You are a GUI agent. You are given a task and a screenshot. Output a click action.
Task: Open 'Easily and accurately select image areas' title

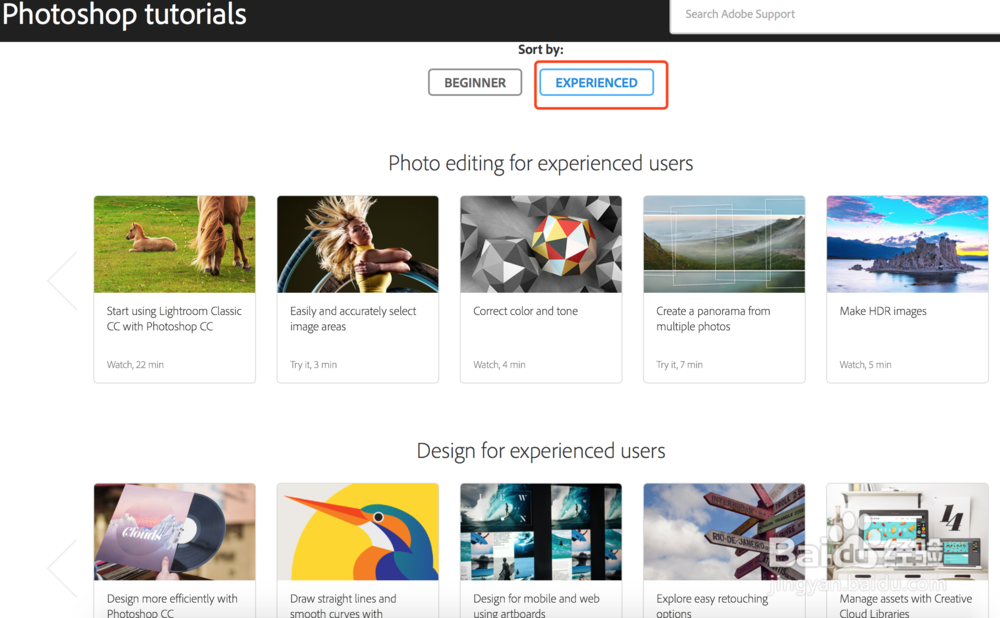point(353,318)
